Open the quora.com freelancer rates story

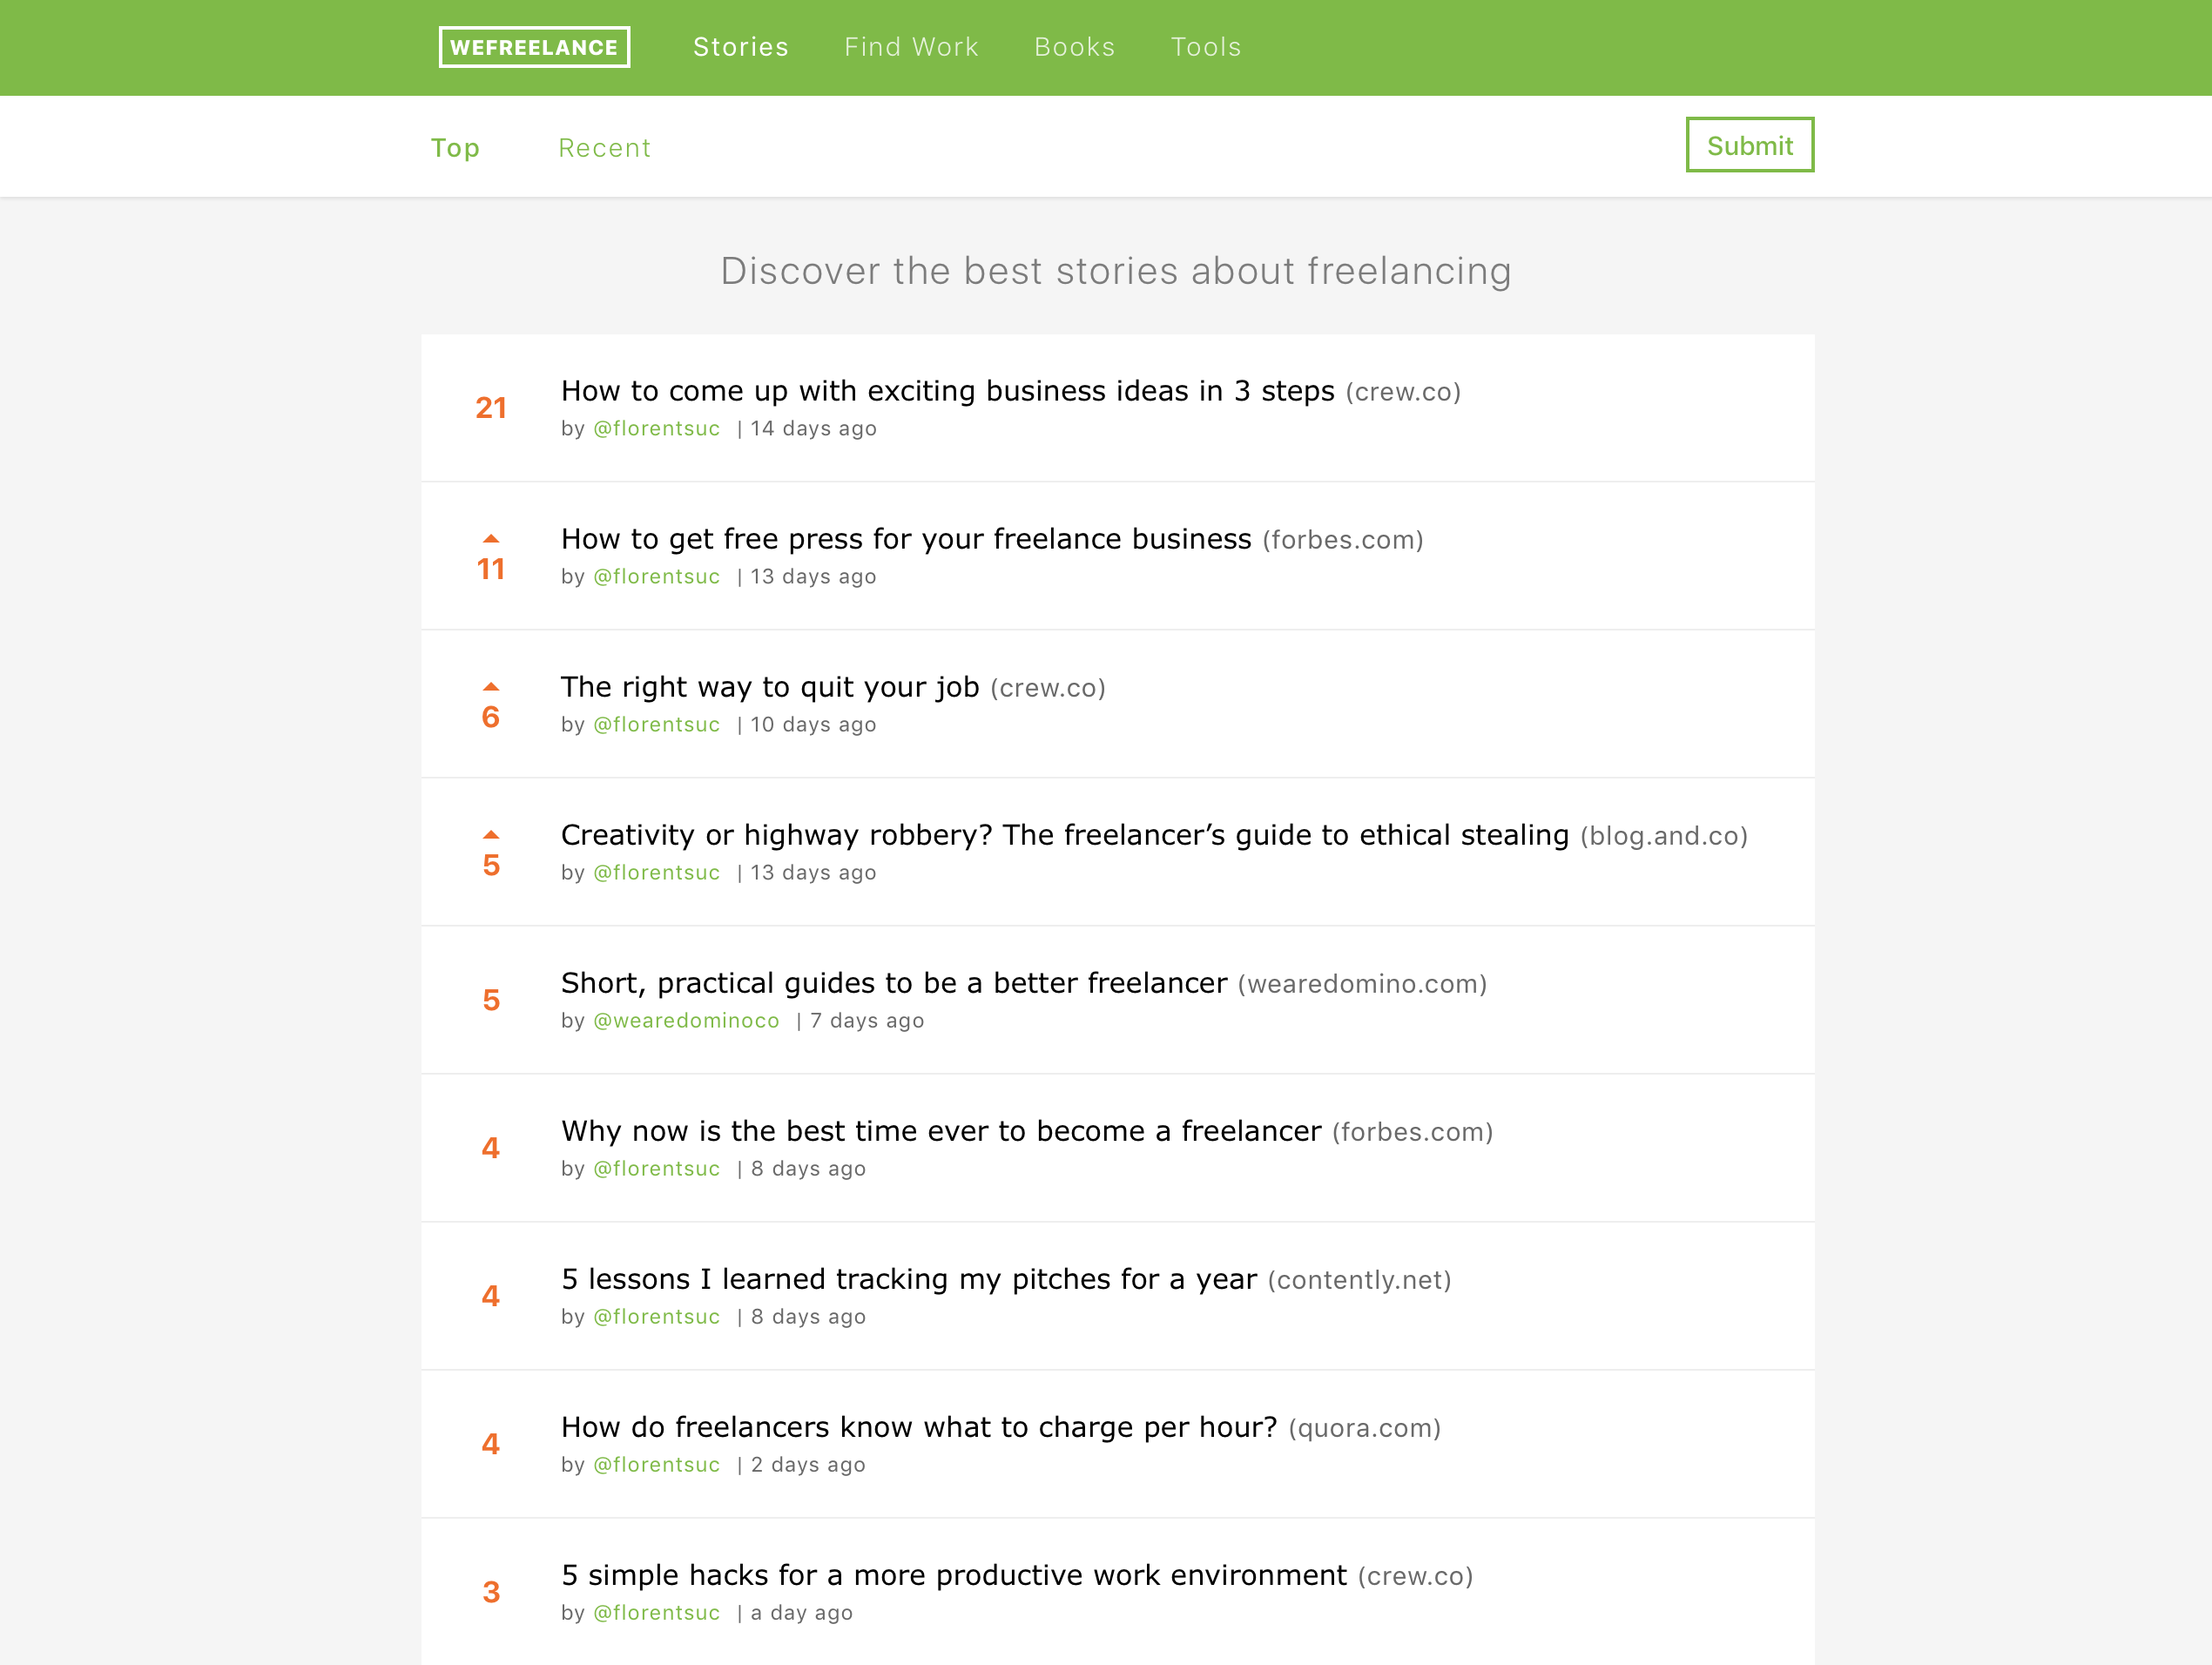(918, 1427)
